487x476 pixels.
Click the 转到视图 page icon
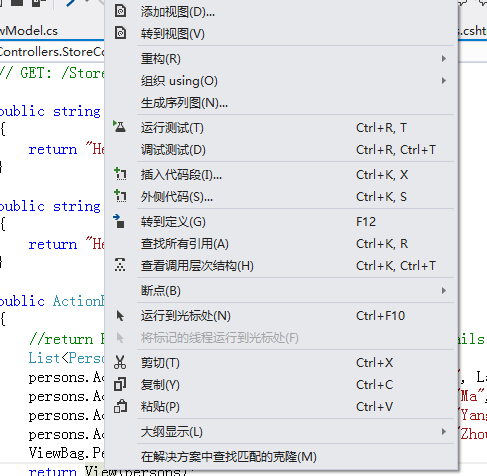point(120,33)
